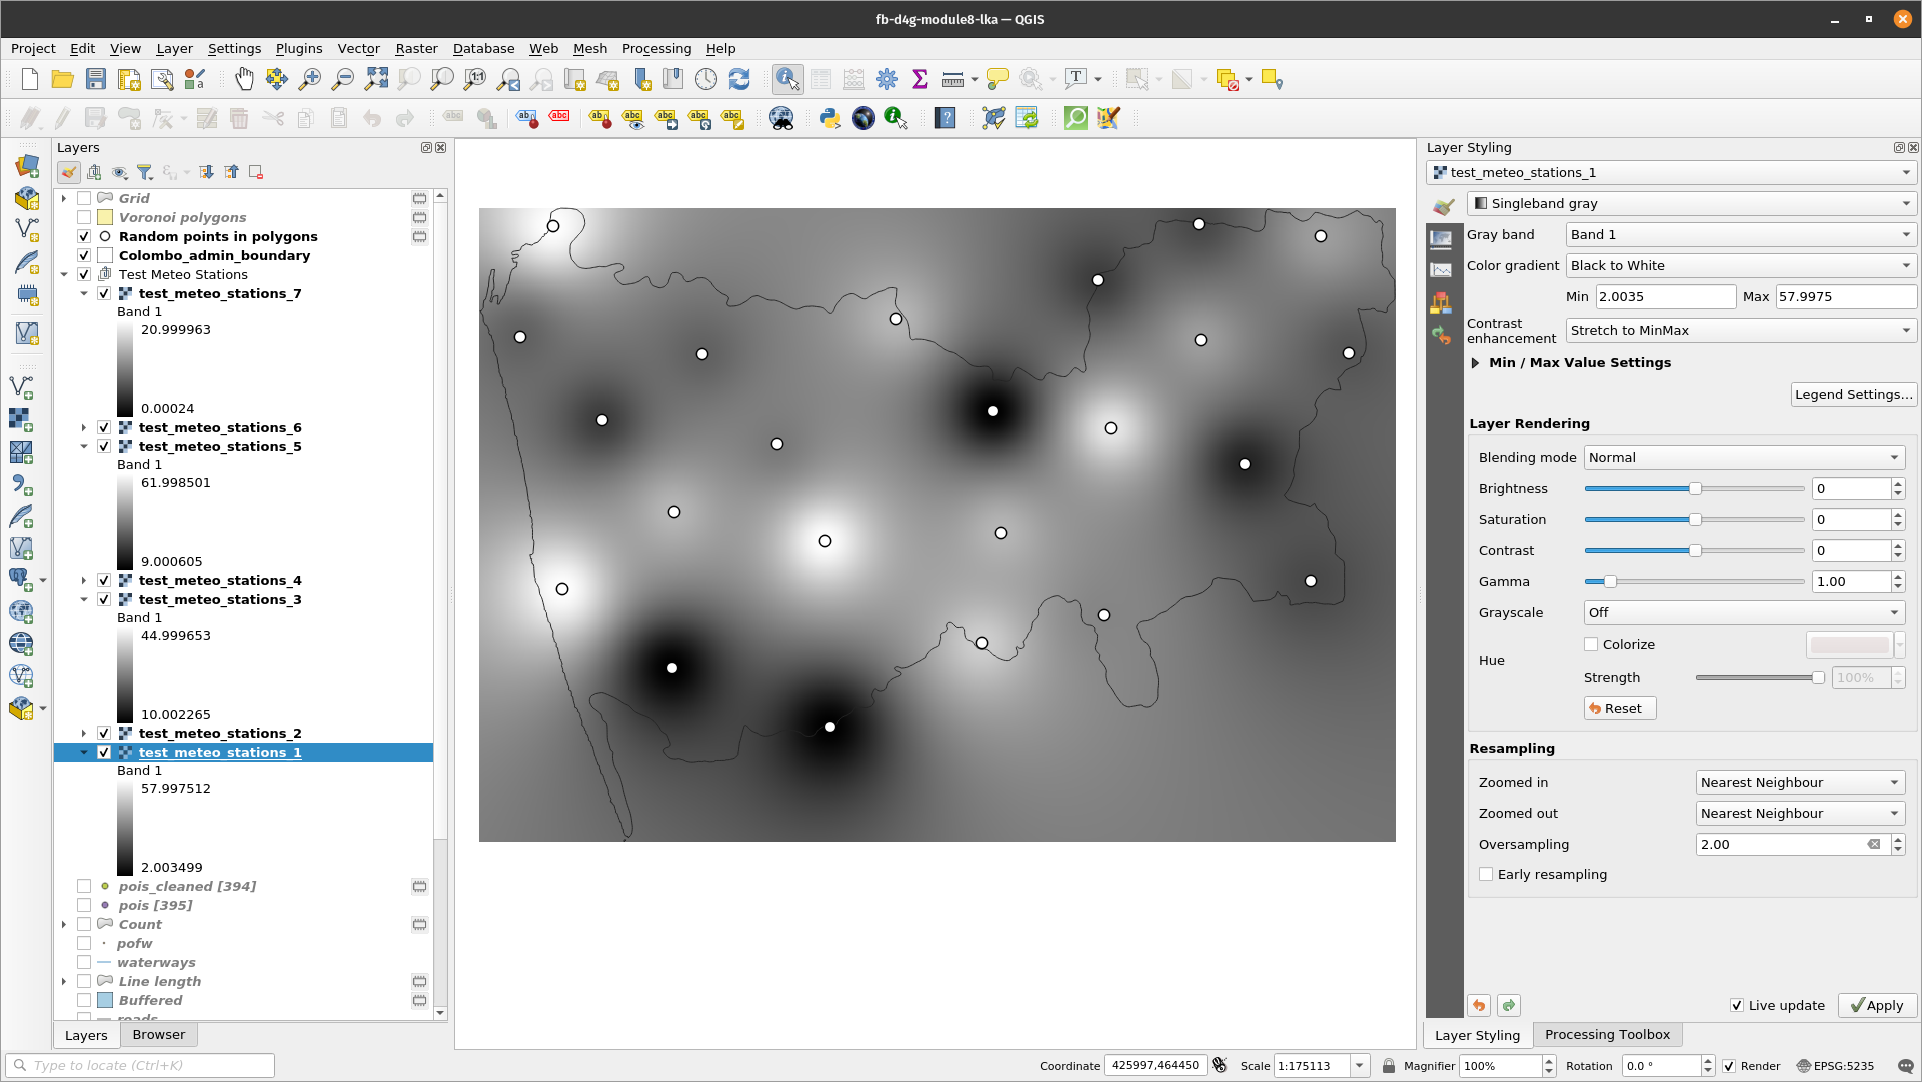Image resolution: width=1922 pixels, height=1082 pixels.
Task: Click the Reset button
Action: click(1620, 708)
